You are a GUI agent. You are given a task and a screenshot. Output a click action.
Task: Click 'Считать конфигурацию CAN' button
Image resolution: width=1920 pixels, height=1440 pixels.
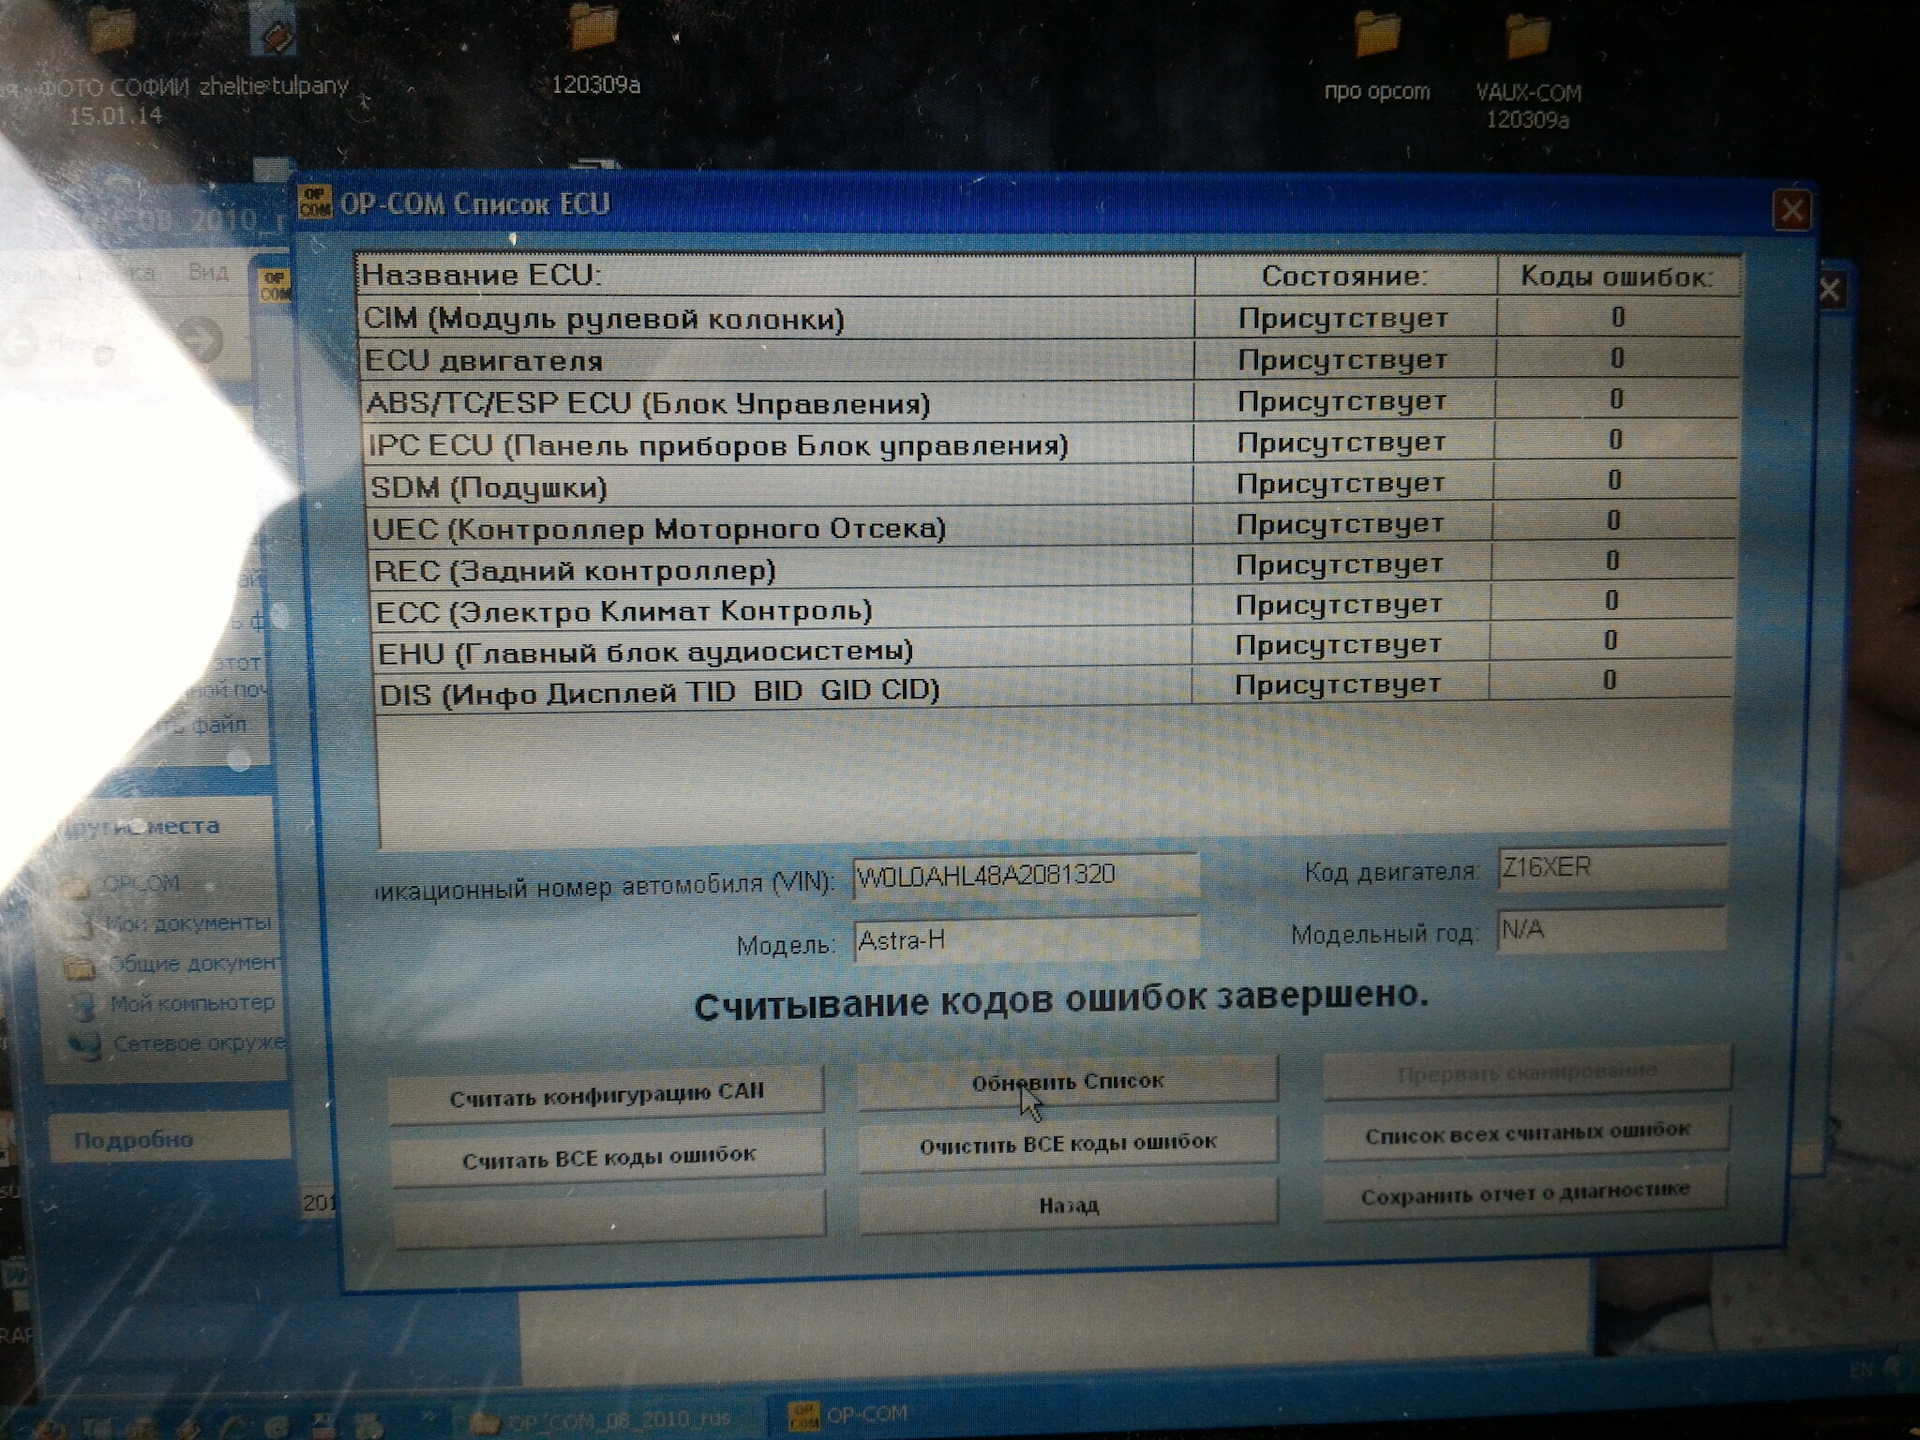(x=606, y=1094)
